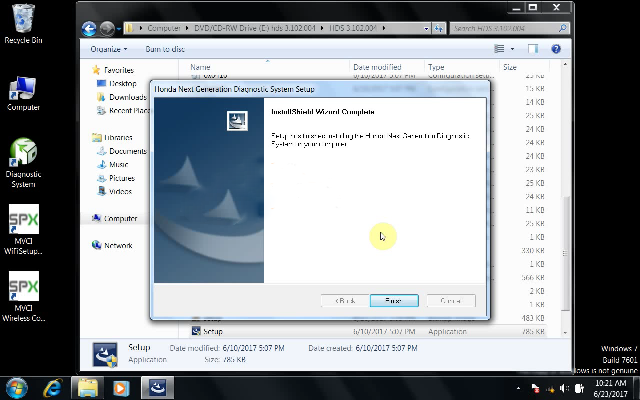Image resolution: width=640 pixels, height=400 pixels.
Task: Click the search magnifier icon
Action: tap(562, 28)
